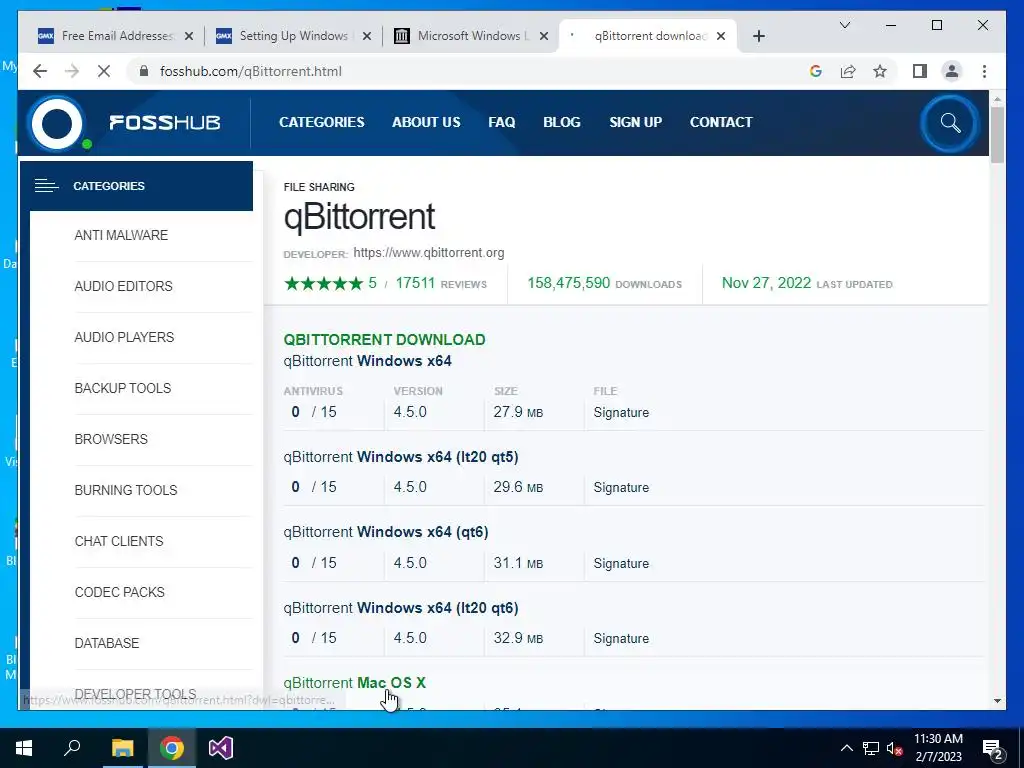The height and width of the screenshot is (768, 1024).
Task: Download qBittorrent Windows x64 (lt20 qt6)
Action: 401,607
